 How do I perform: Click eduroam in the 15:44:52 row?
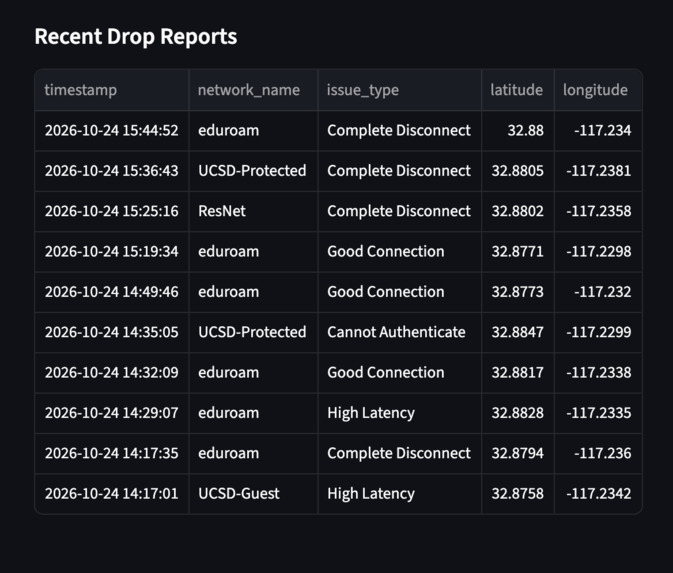(253, 130)
